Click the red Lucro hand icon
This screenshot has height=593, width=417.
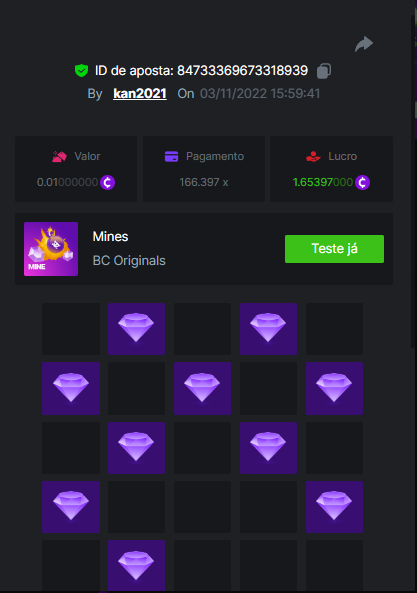coord(313,156)
